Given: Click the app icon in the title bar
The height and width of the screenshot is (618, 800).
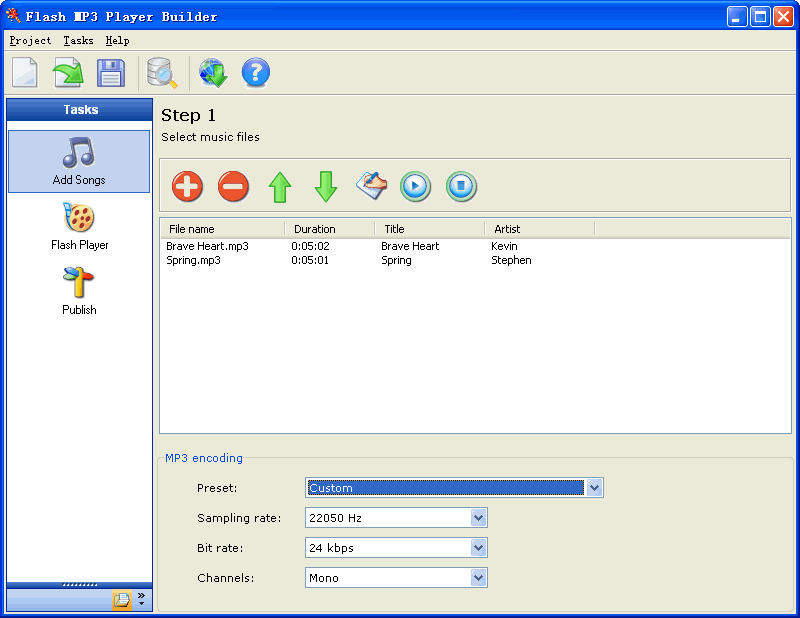Looking at the screenshot, I should tap(13, 16).
